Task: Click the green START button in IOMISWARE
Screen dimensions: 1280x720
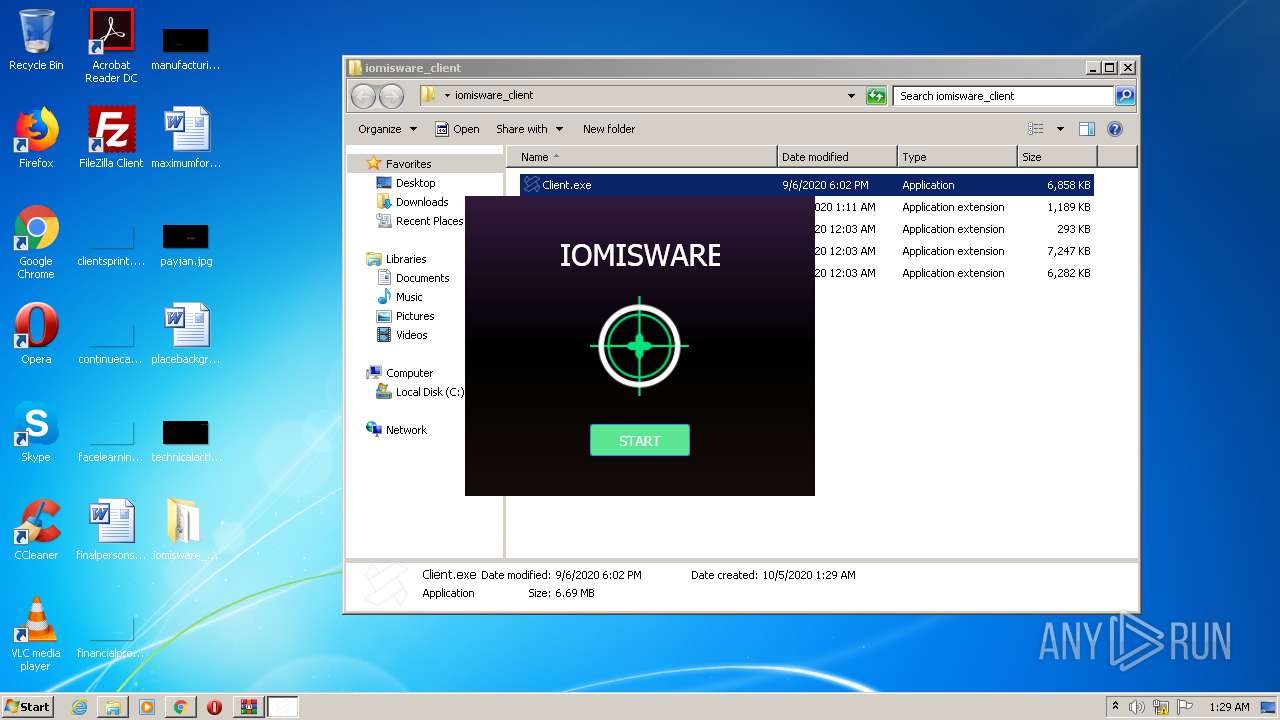Action: pos(639,440)
